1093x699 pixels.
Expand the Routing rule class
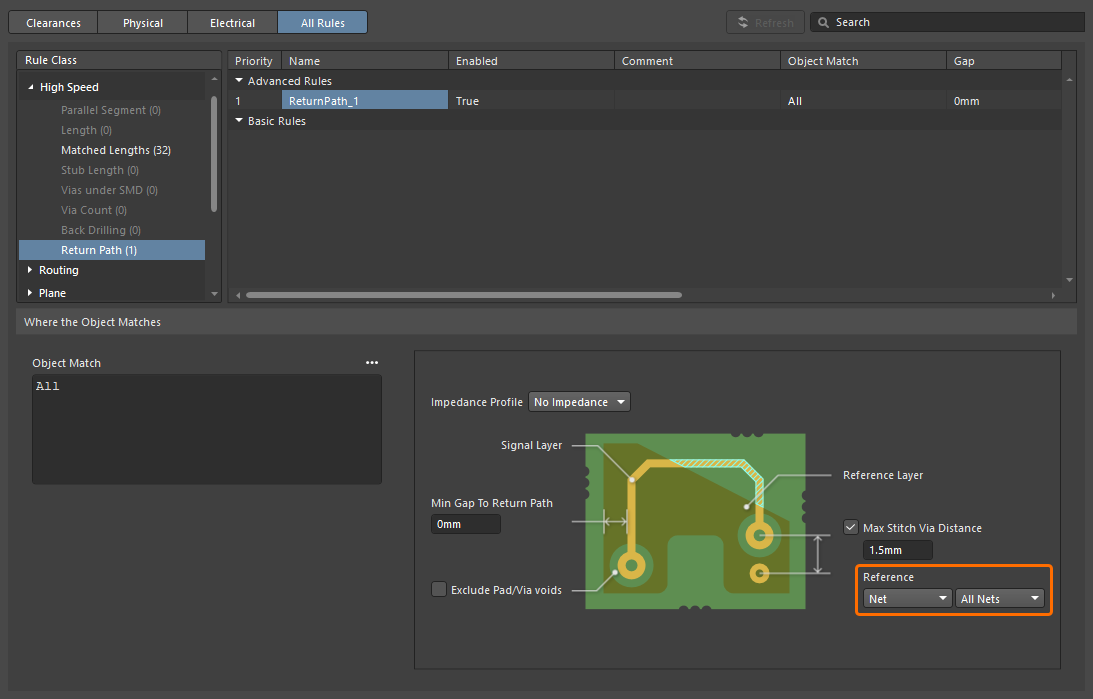29,270
